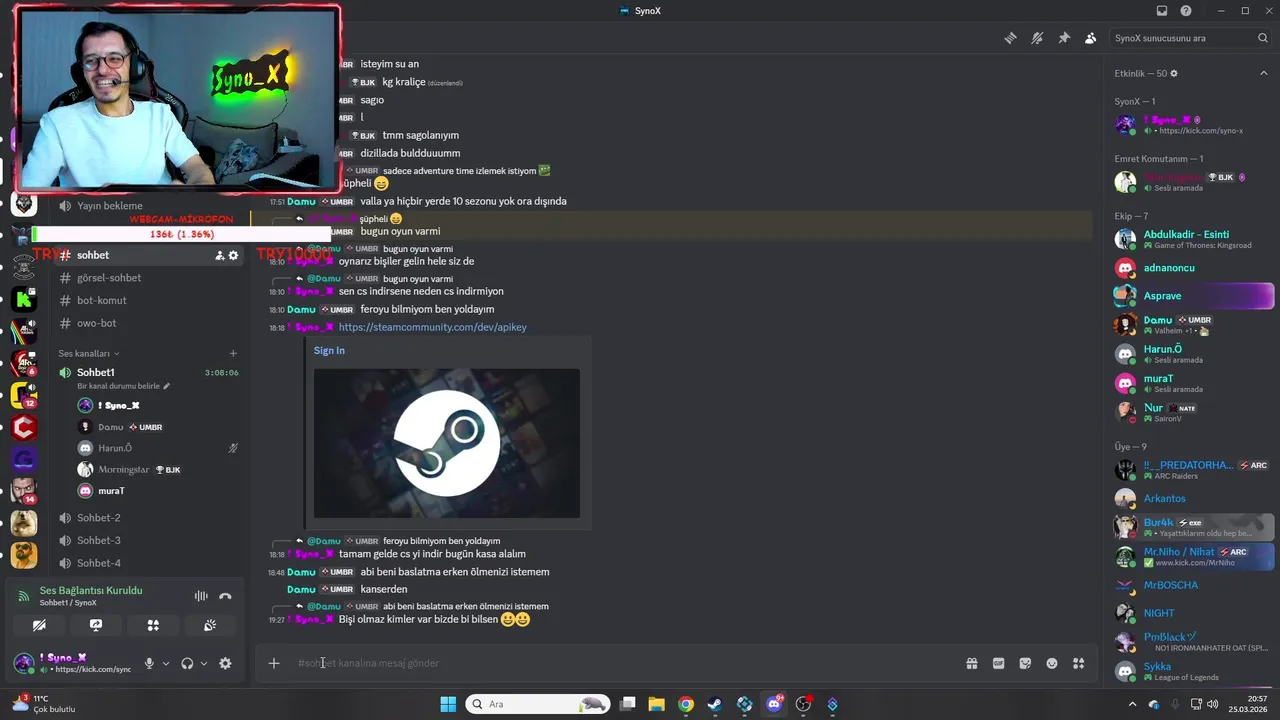This screenshot has height=720, width=1280.
Task: Click the Sign In embed title
Action: tap(329, 350)
